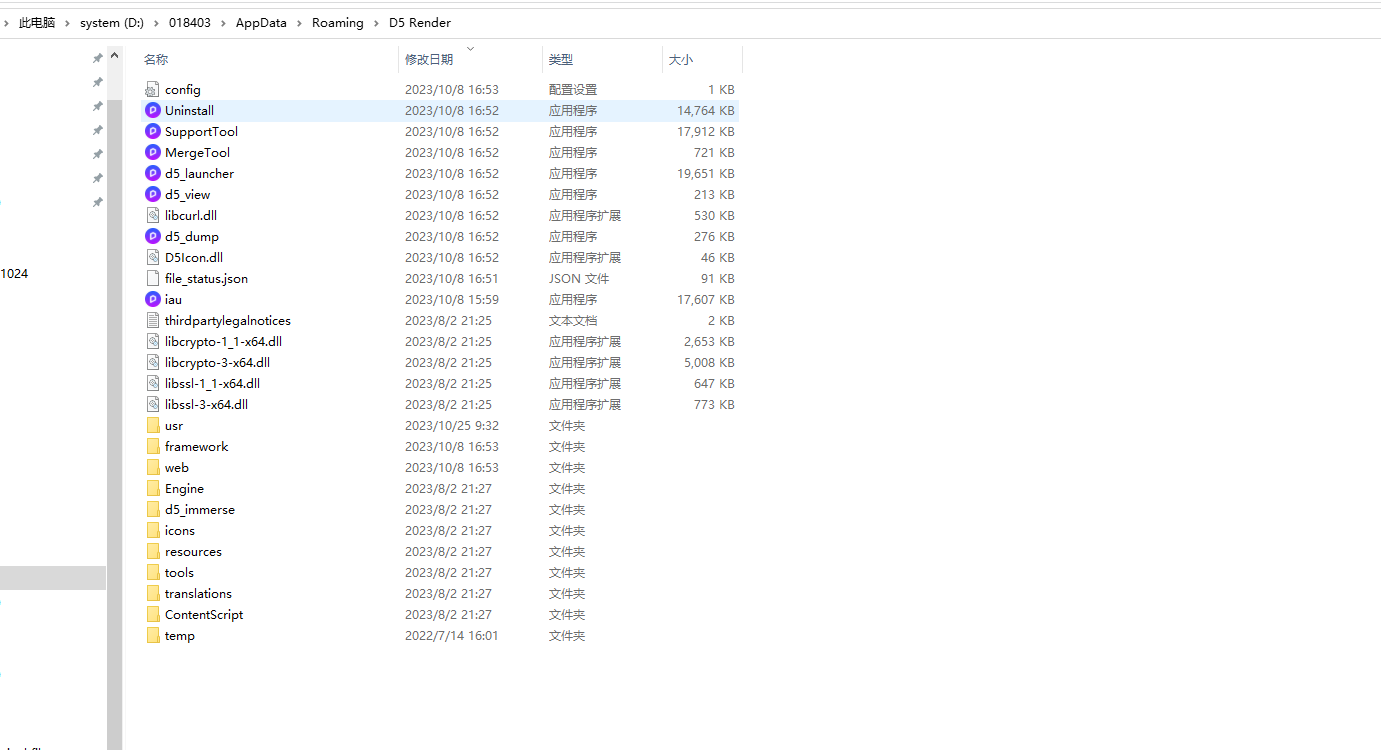The height and width of the screenshot is (750, 1381).
Task: Select the folder name d5_immerse
Action: [200, 510]
